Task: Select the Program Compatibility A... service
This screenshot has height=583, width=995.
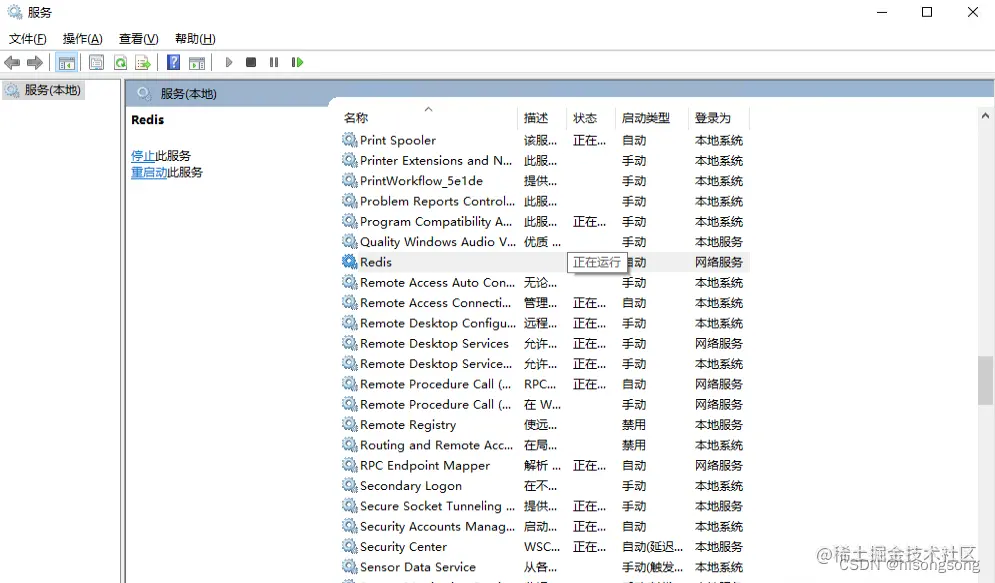Action: [x=436, y=221]
